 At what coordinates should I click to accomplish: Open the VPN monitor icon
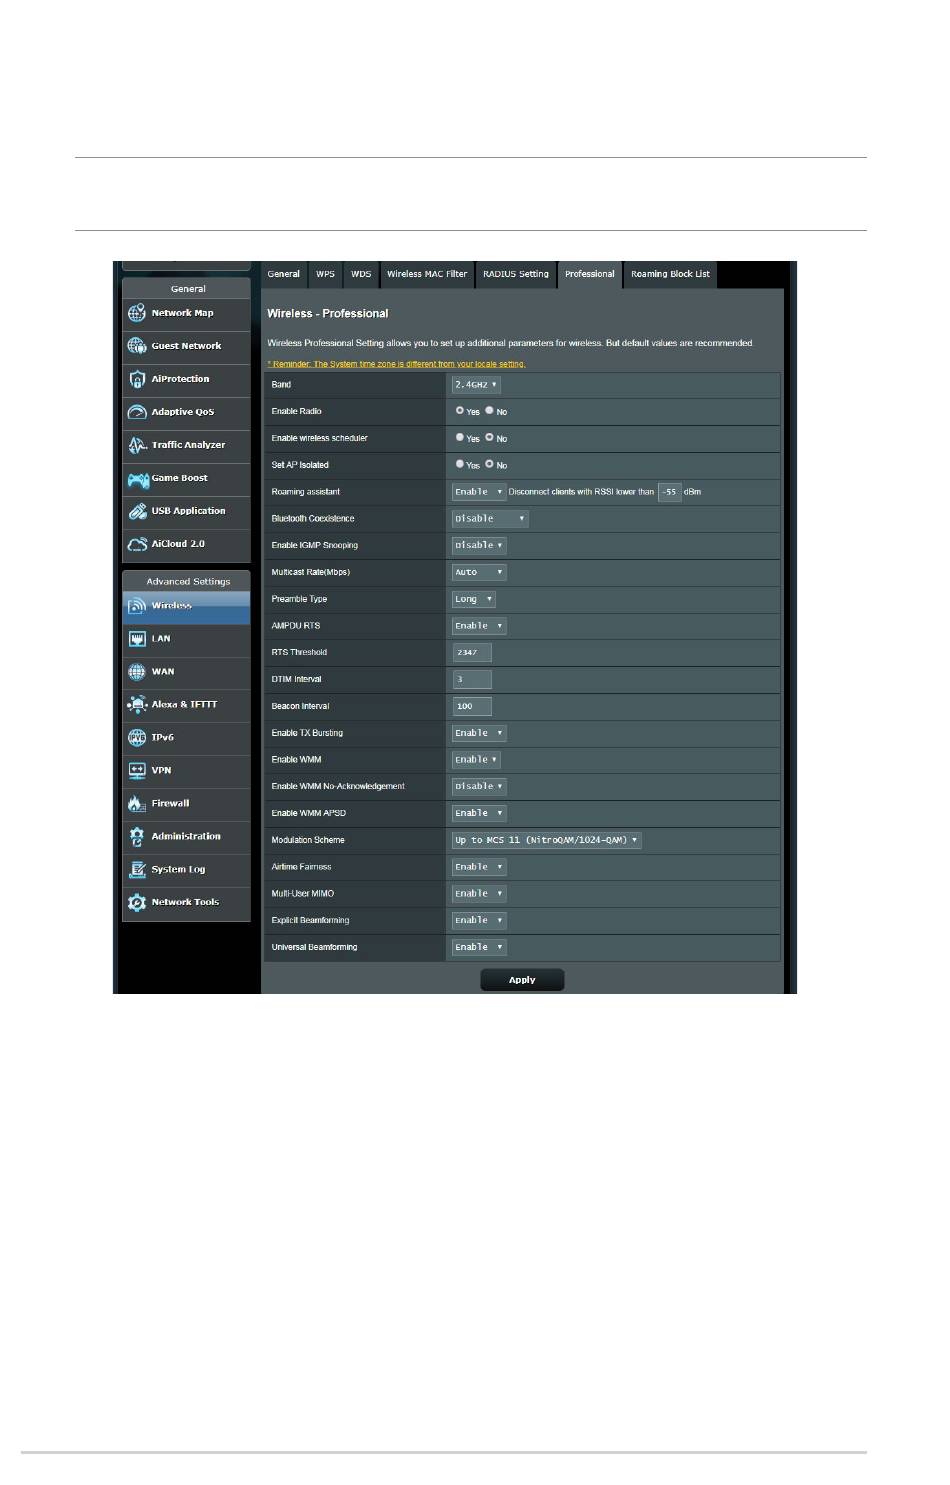tap(137, 771)
